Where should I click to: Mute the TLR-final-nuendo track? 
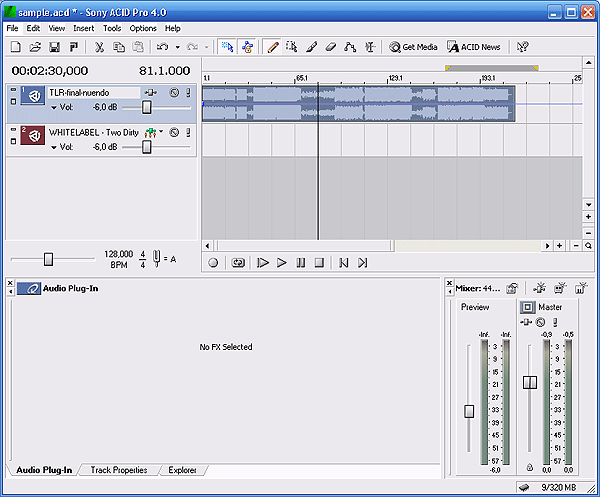coord(174,93)
